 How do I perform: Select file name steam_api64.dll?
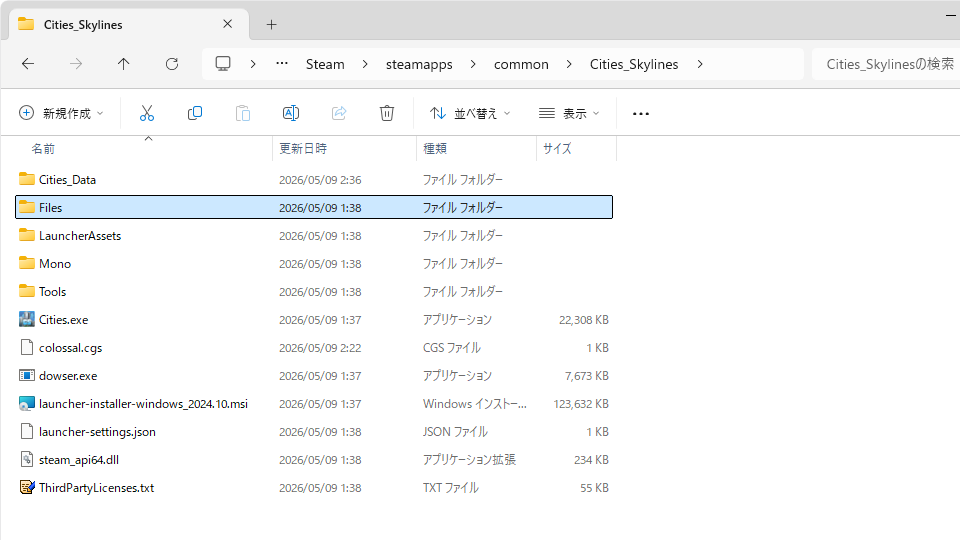(79, 460)
